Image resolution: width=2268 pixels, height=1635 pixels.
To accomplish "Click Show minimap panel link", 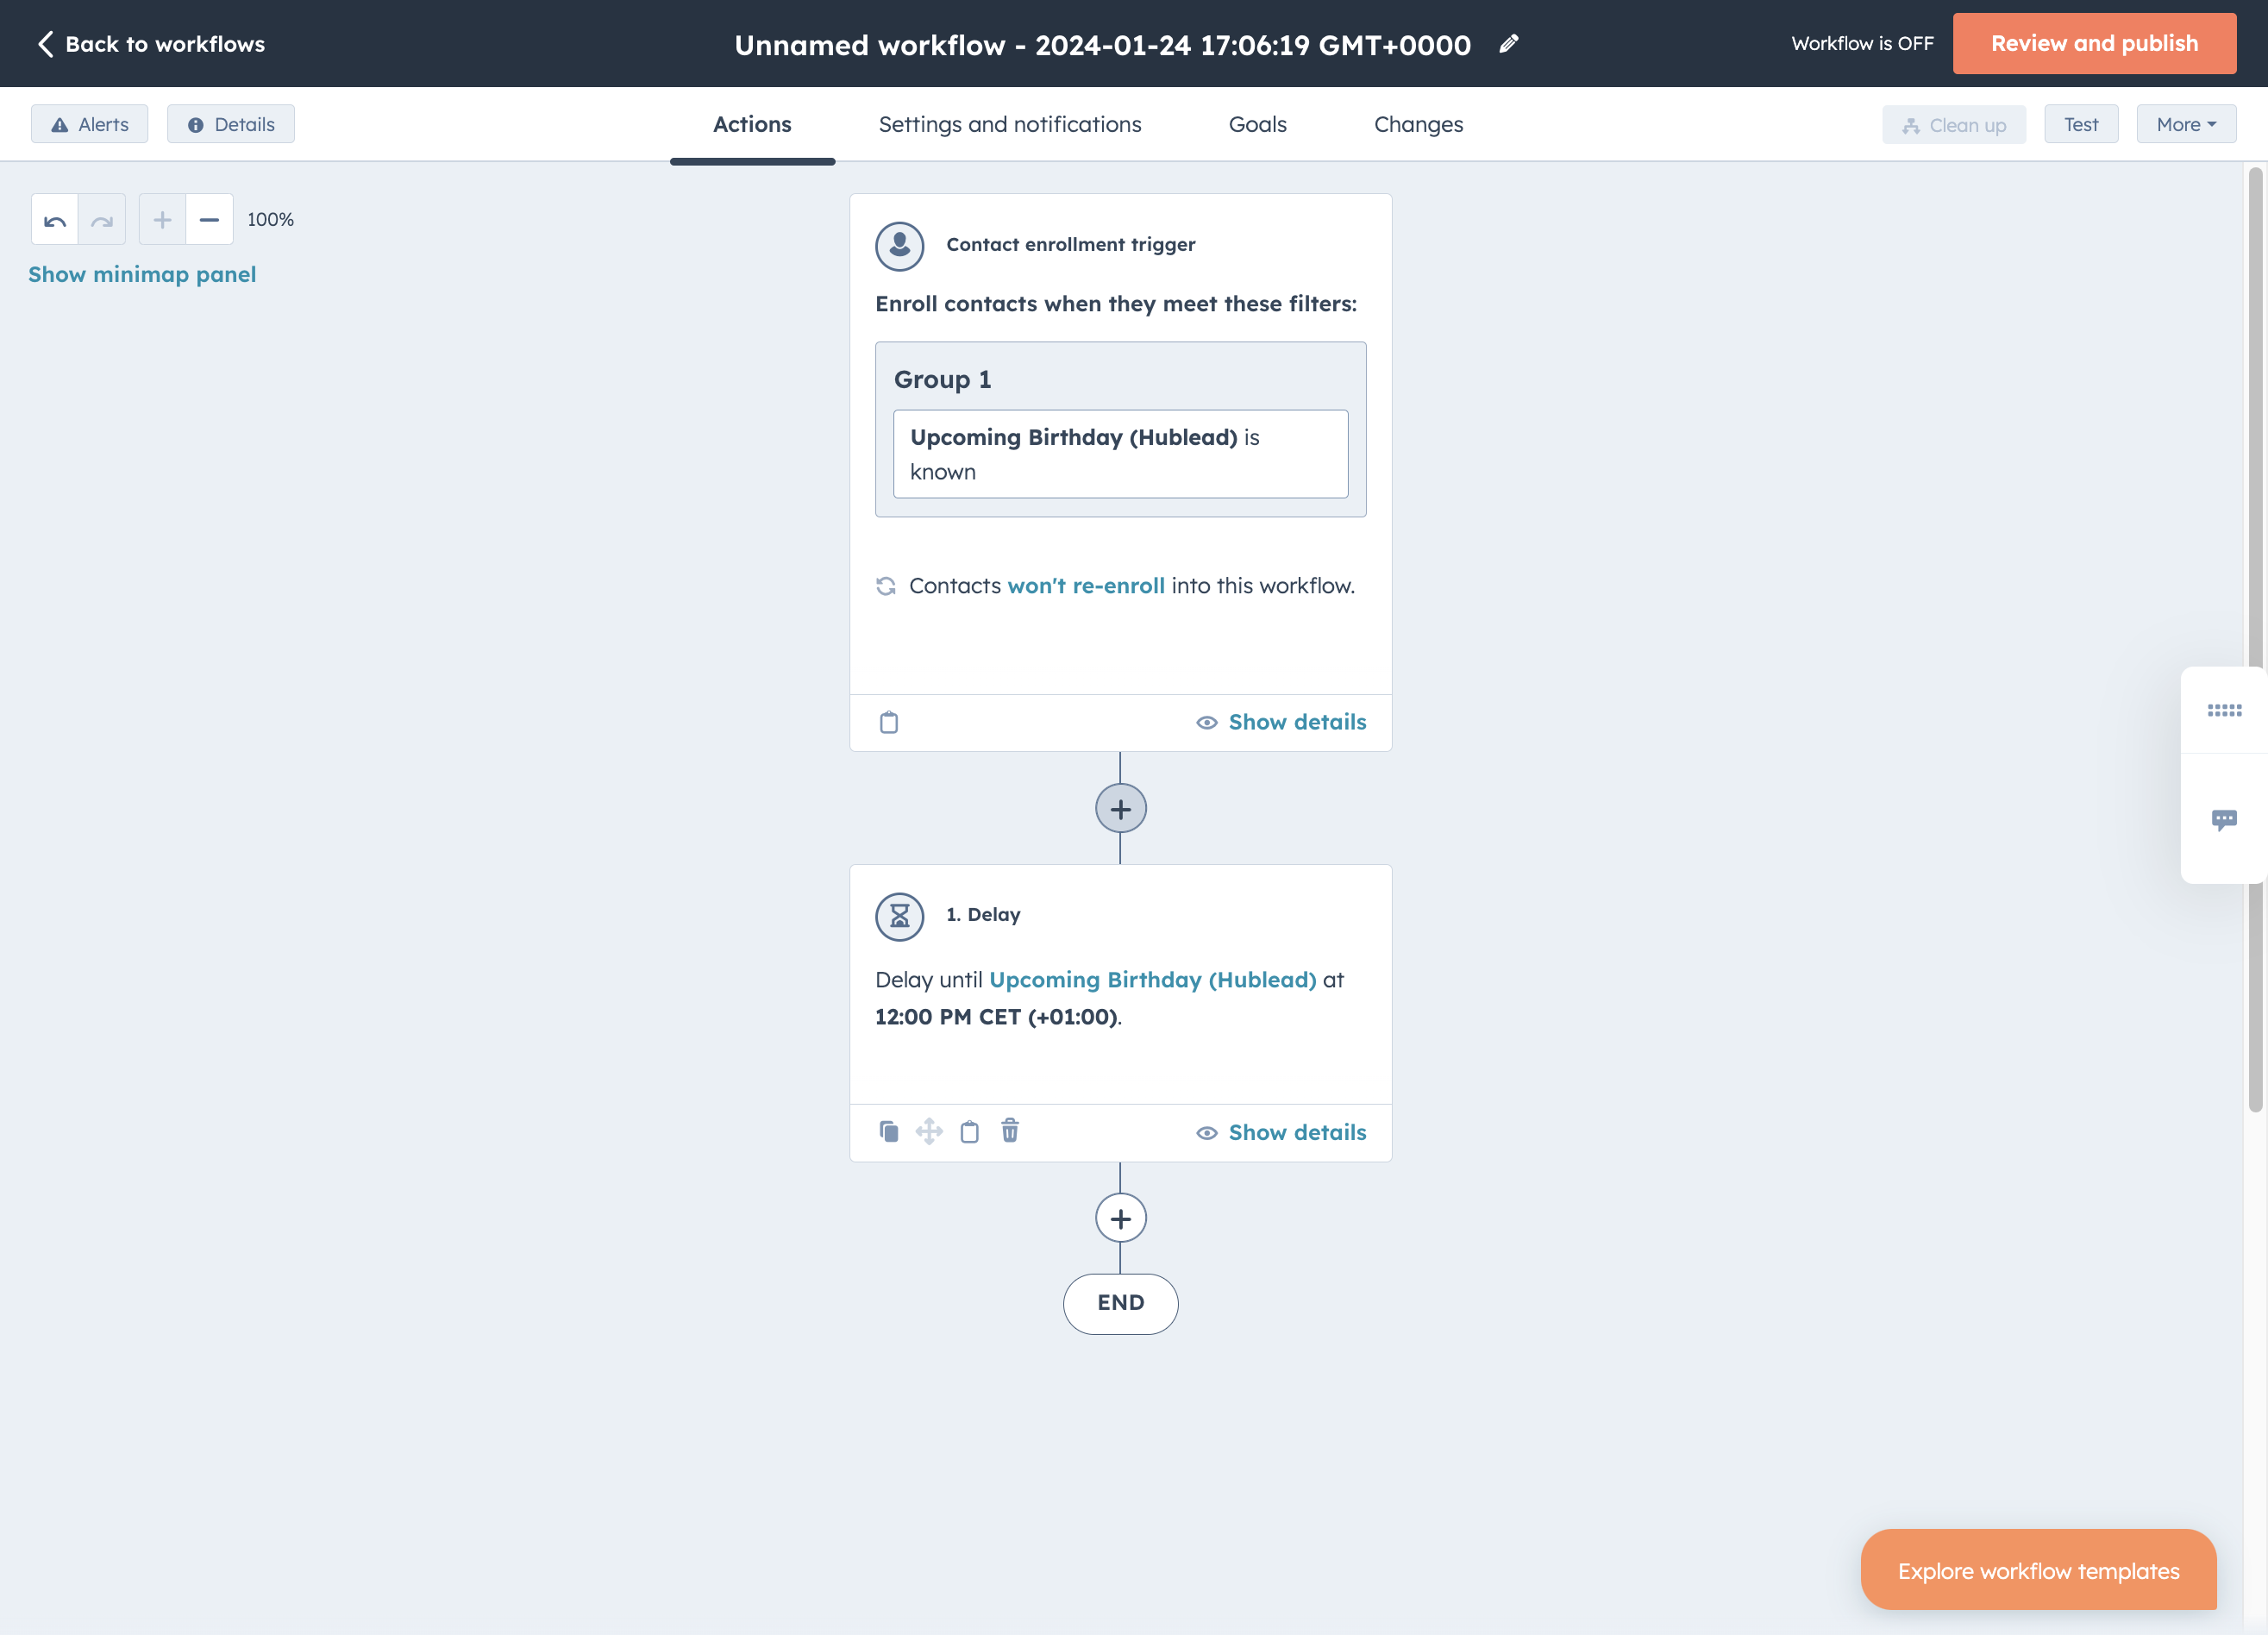I will click(x=142, y=274).
